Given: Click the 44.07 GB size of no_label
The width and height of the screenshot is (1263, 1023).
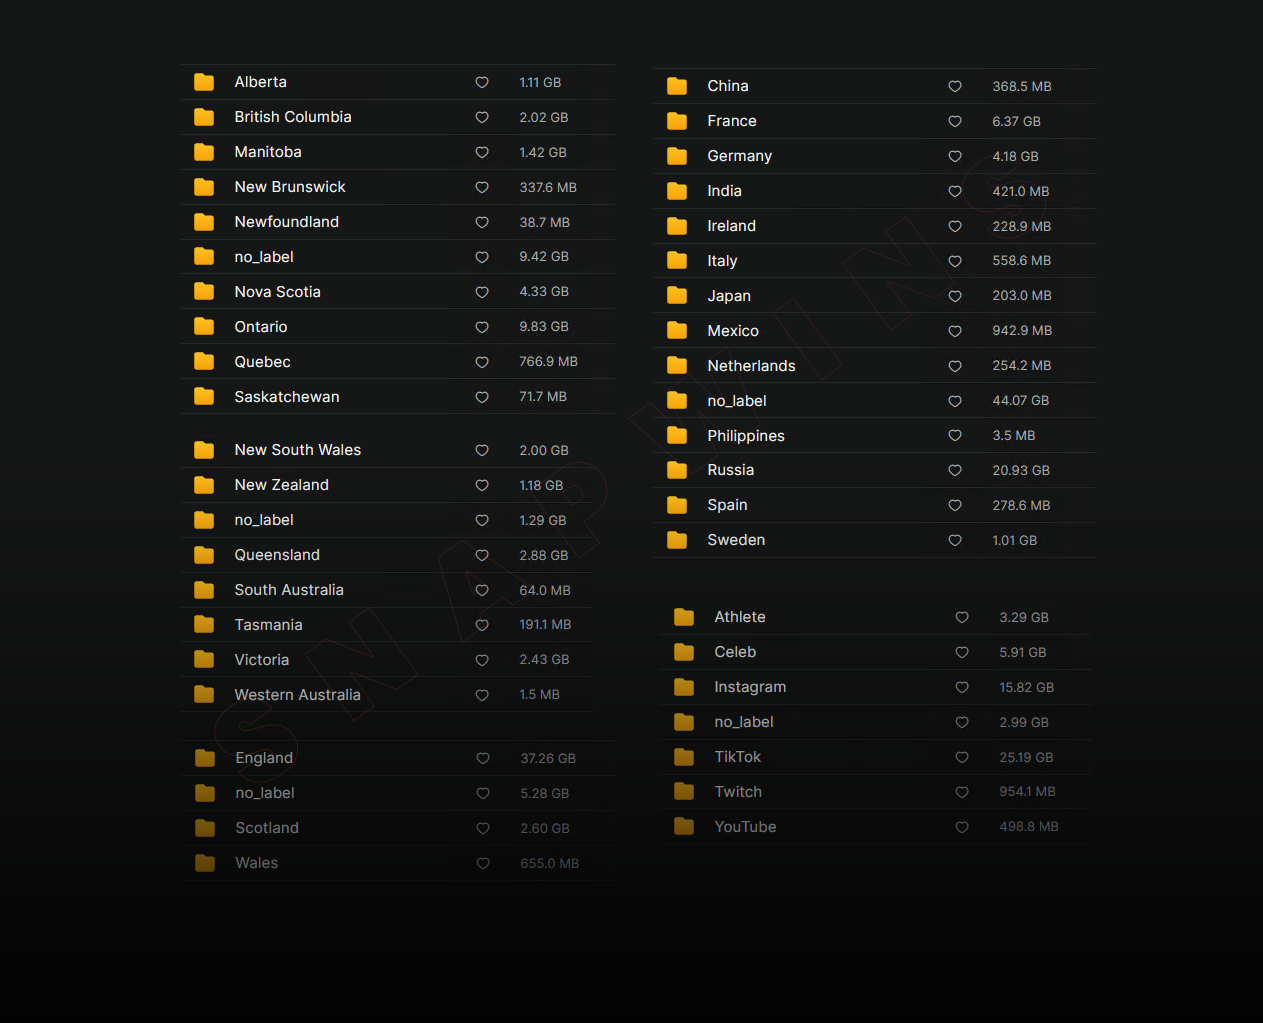Looking at the screenshot, I should [x=1020, y=401].
